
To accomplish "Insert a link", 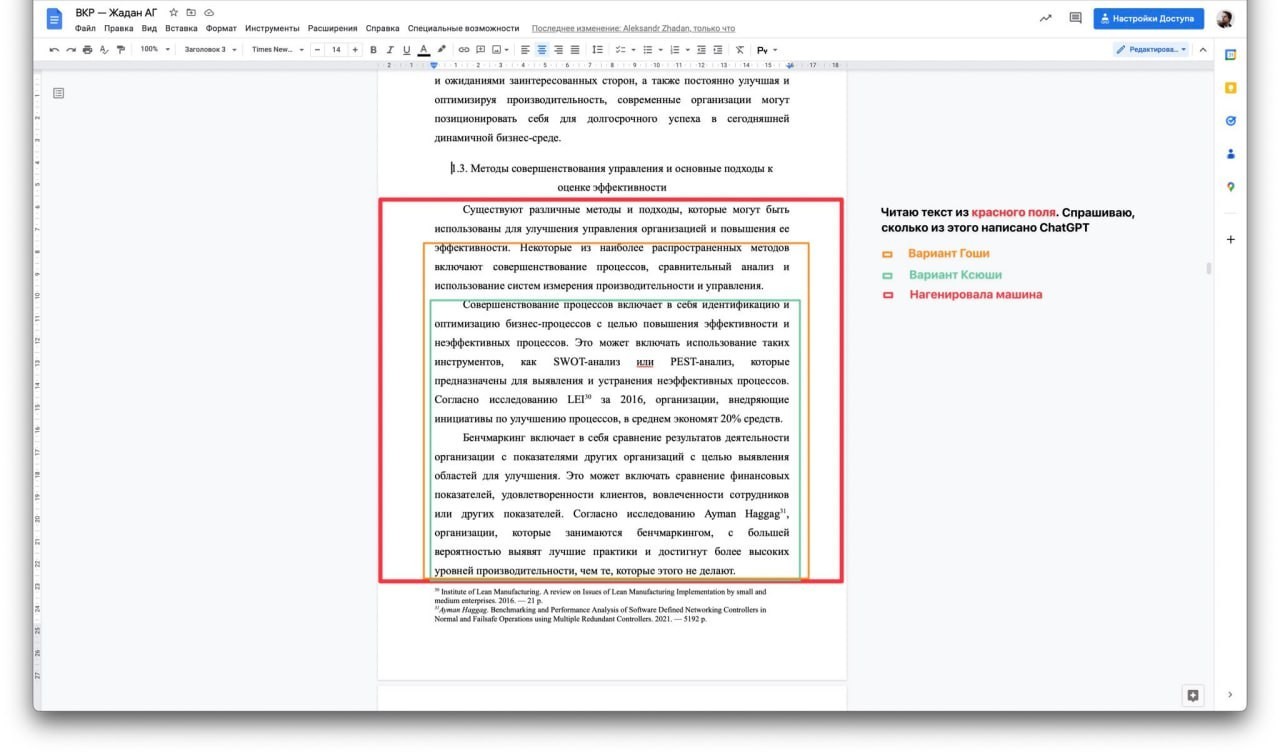I will click(464, 50).
